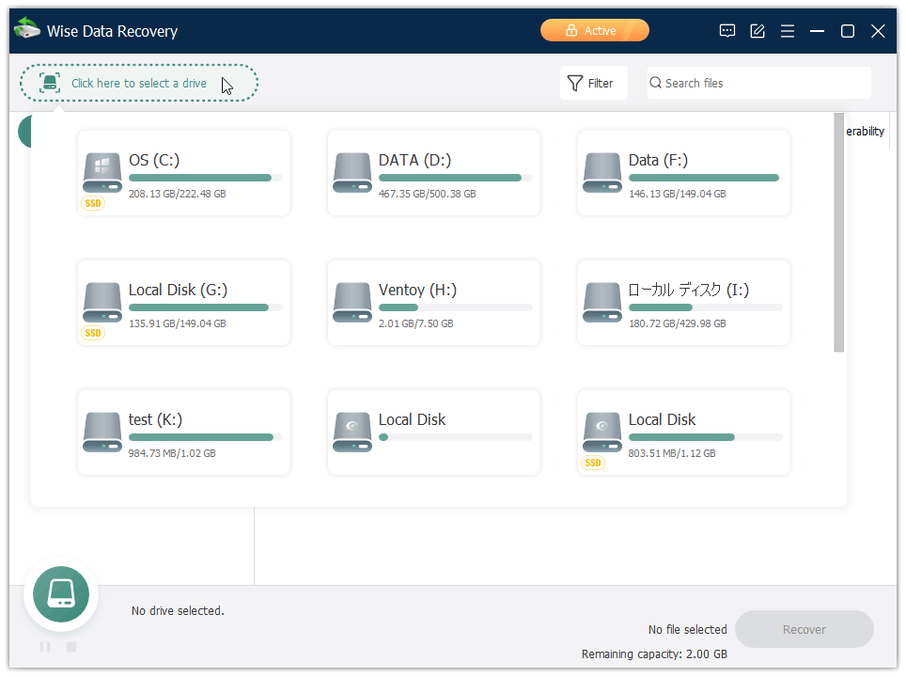Screen dimensions: 906x677
Task: Click the 803.51 MB Local Disk drive icon
Action: tap(602, 432)
